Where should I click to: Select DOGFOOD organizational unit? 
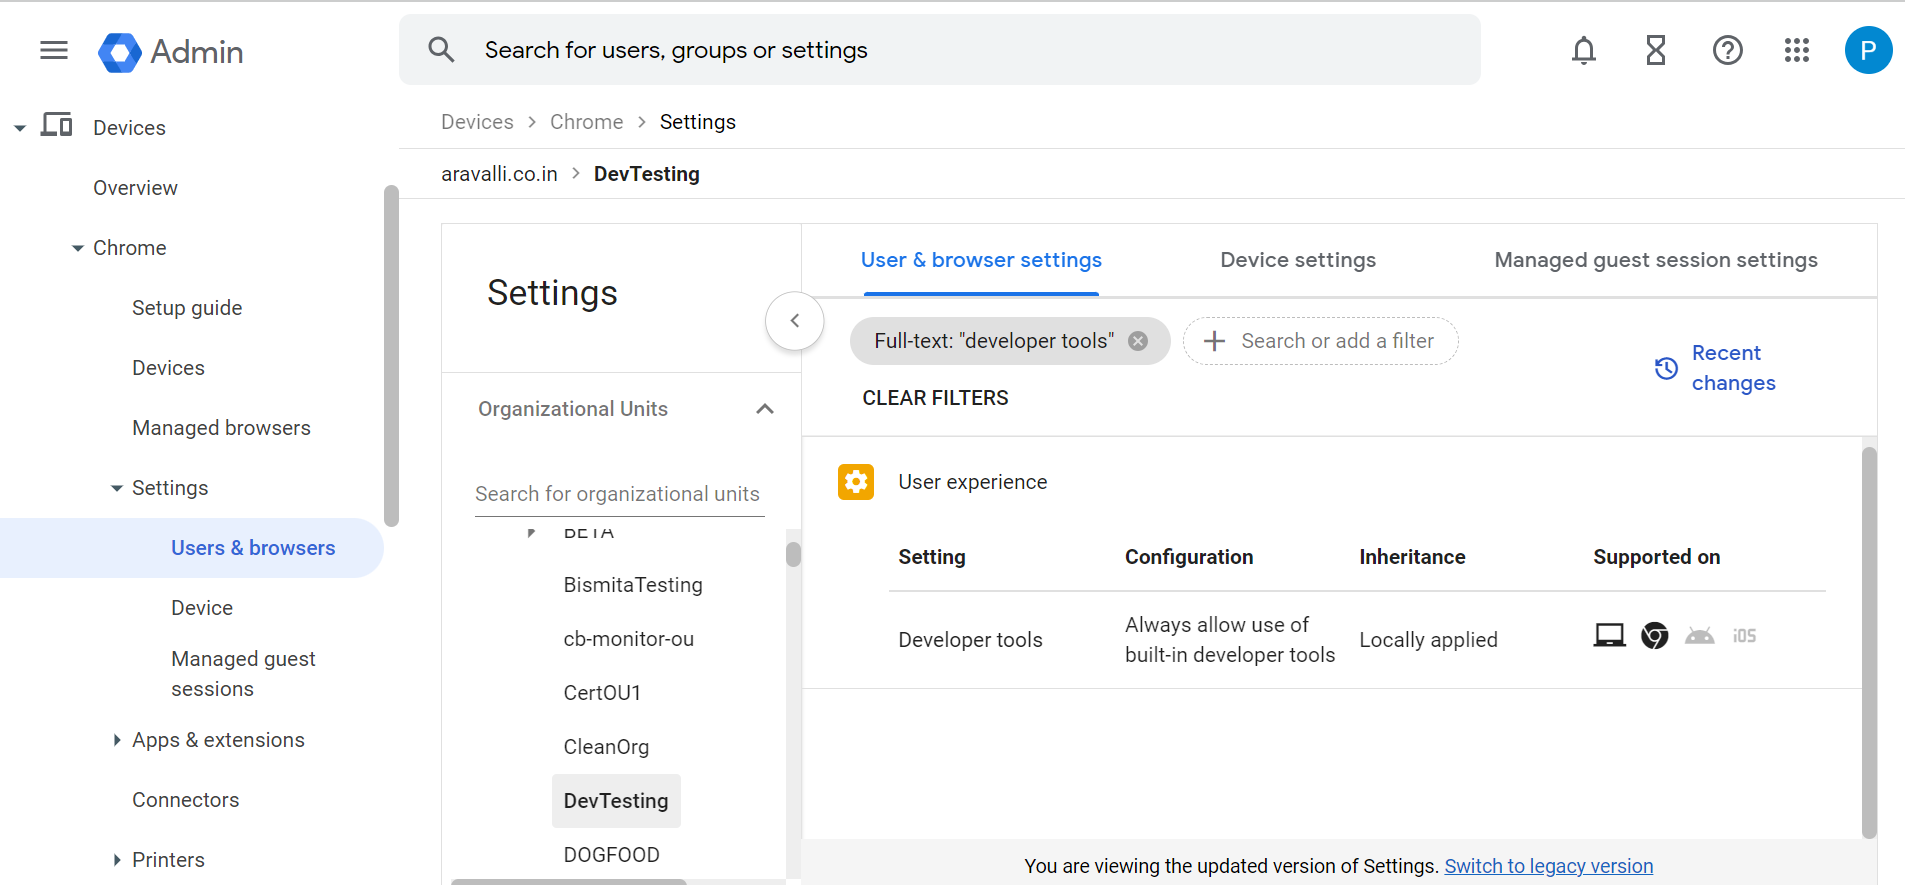pos(611,855)
